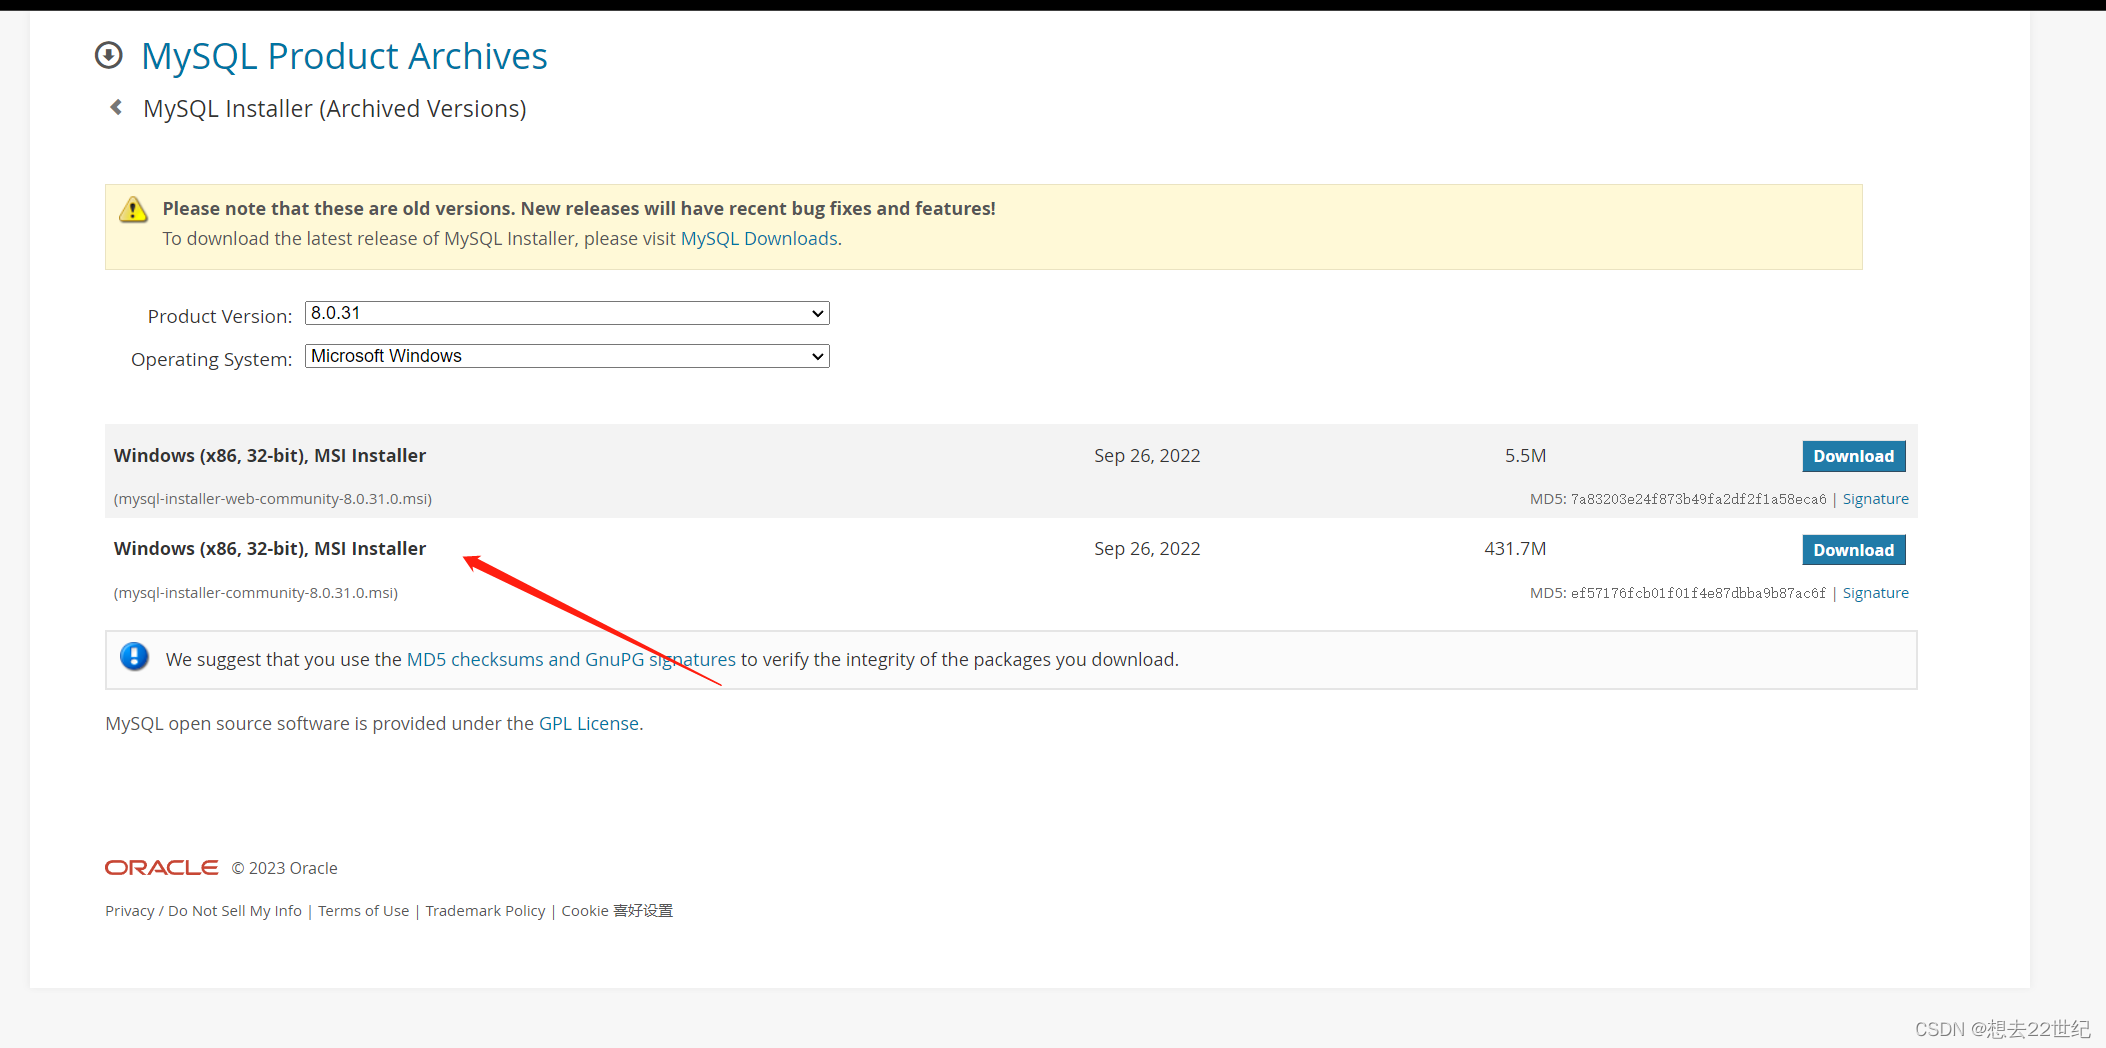Open the Product Version 8.0.31 dropdown
This screenshot has width=2106, height=1048.
point(567,313)
